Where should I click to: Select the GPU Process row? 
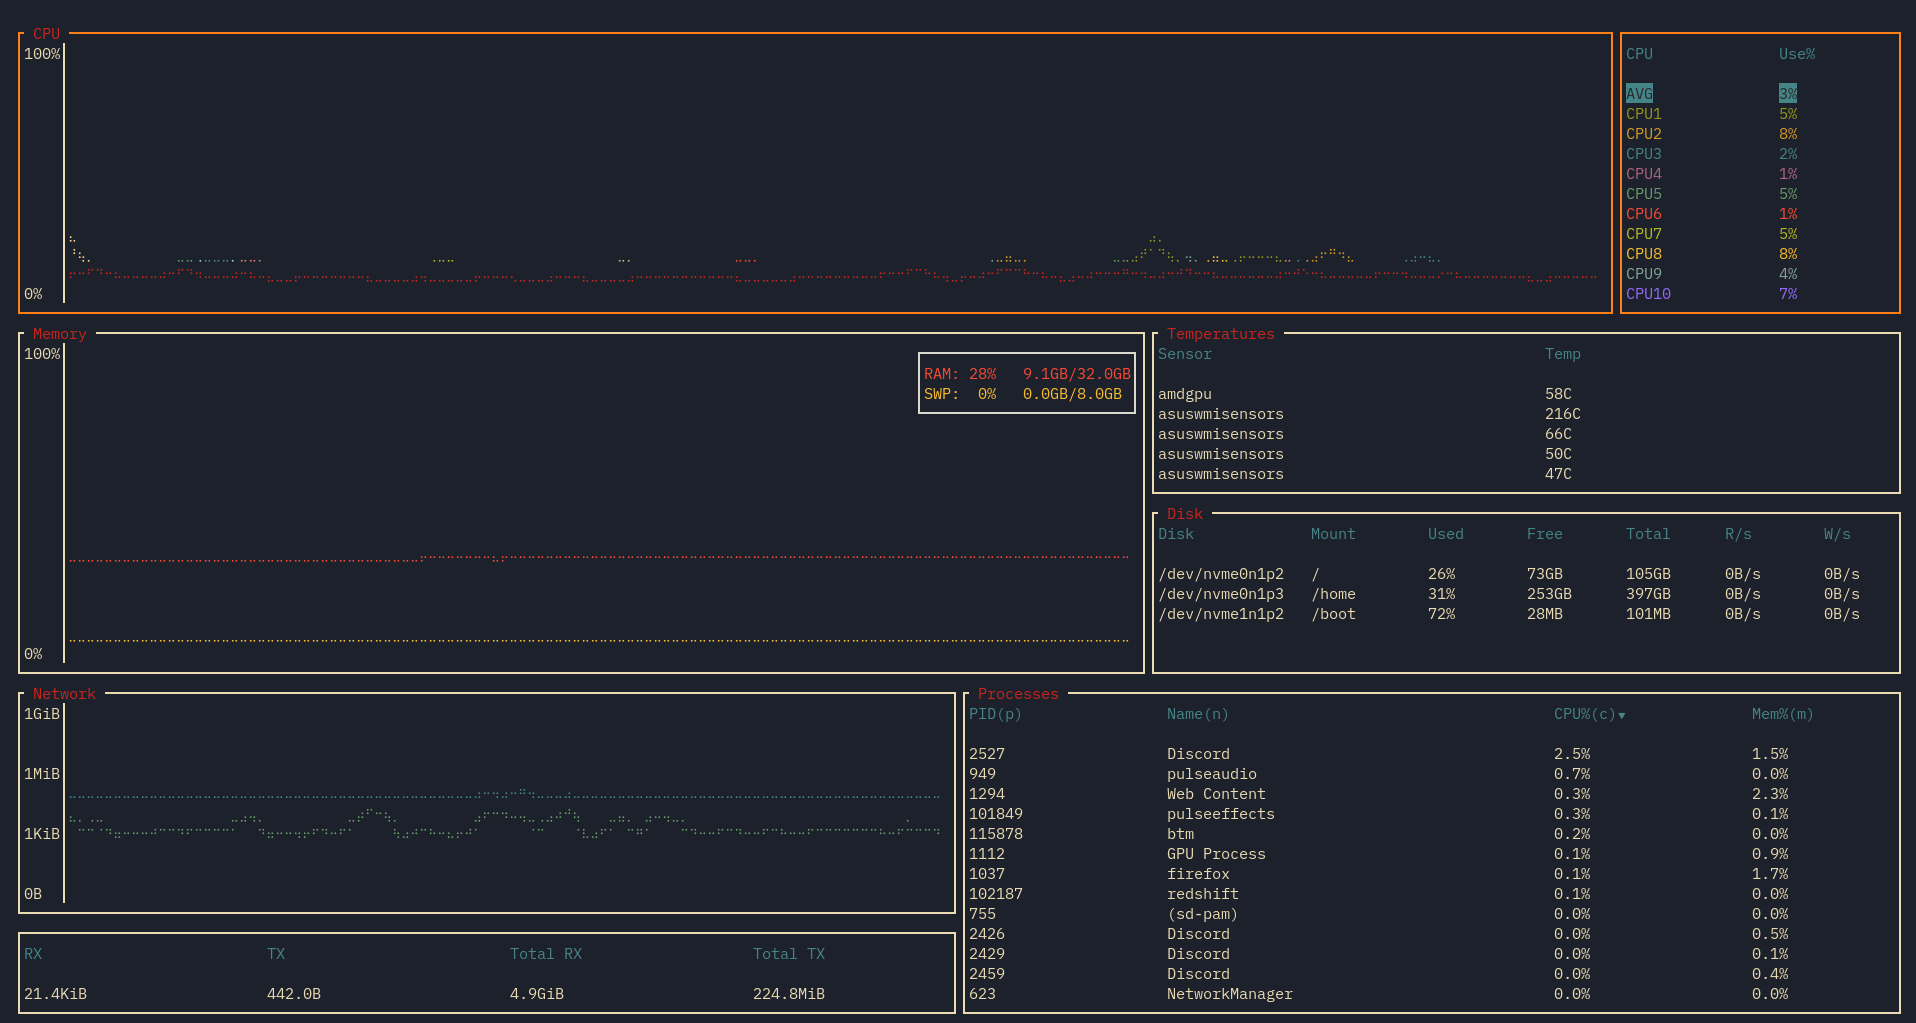point(1431,854)
